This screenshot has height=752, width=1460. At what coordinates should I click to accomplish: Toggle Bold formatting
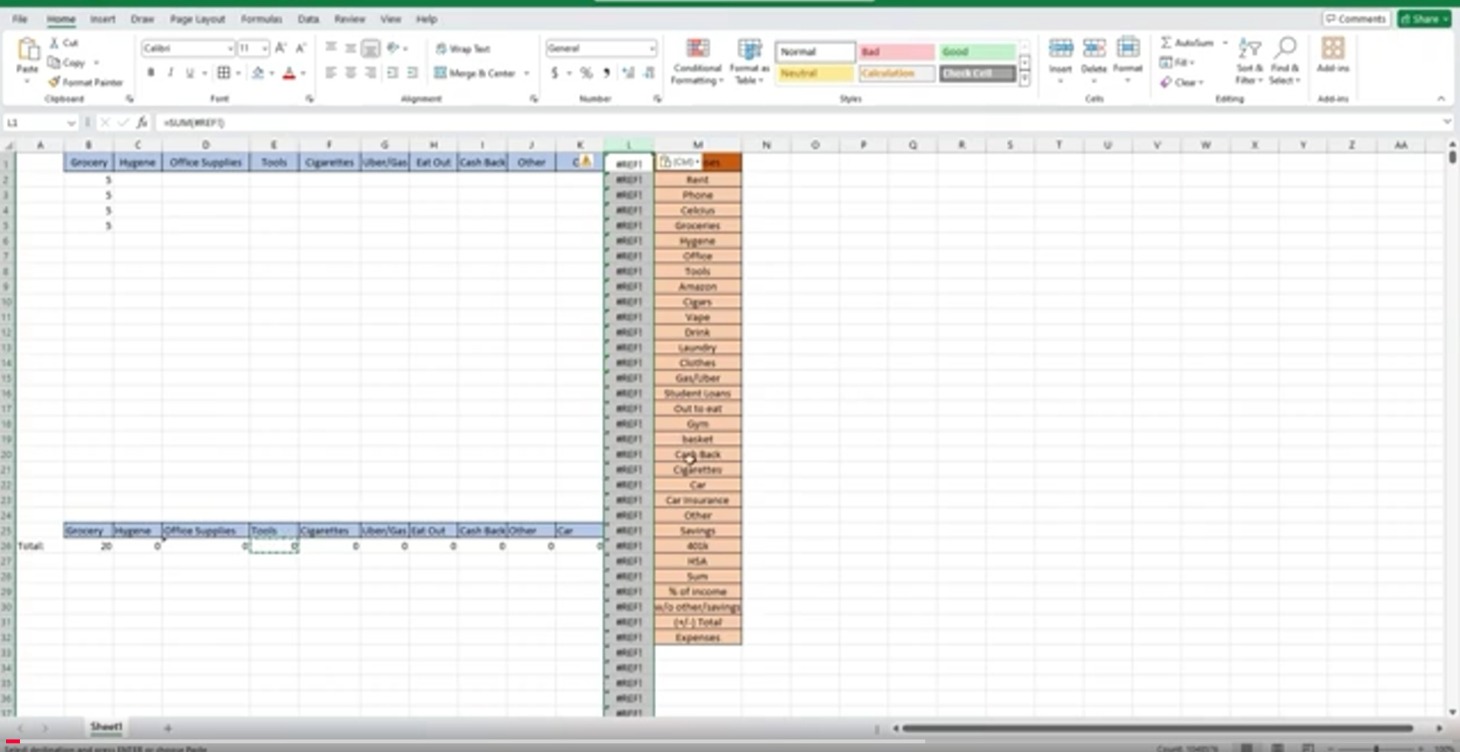point(151,73)
